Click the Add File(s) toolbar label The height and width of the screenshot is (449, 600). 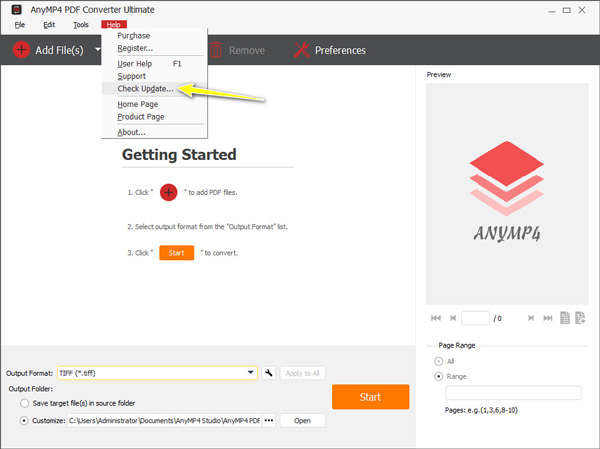pos(59,50)
